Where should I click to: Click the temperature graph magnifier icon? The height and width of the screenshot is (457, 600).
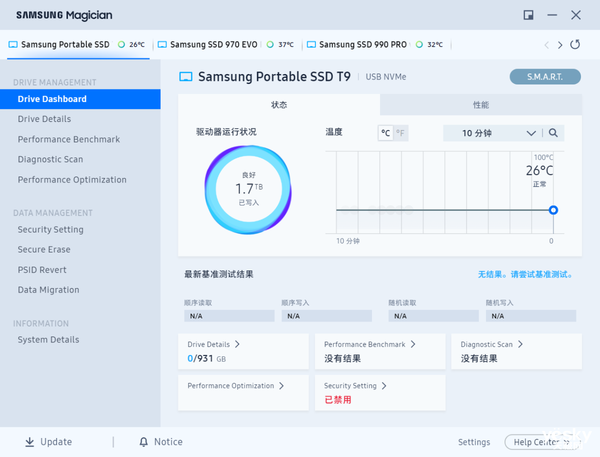[553, 133]
